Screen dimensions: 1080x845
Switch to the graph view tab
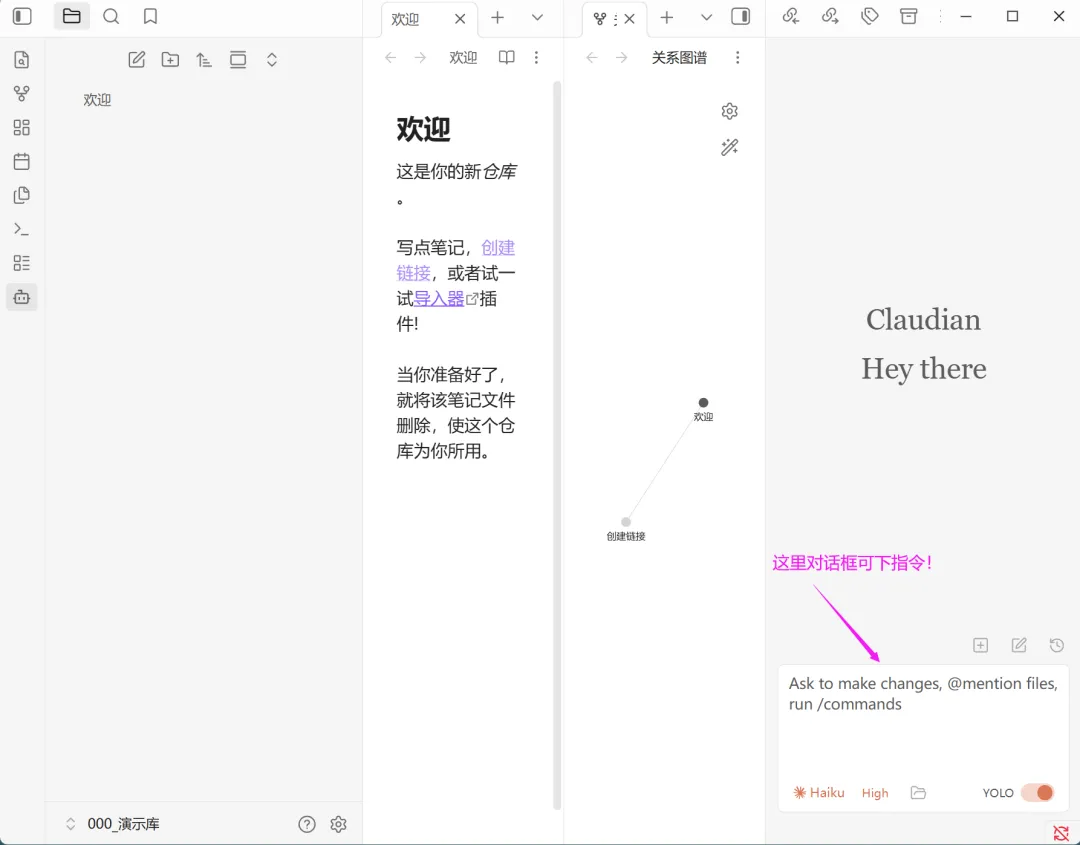601,19
